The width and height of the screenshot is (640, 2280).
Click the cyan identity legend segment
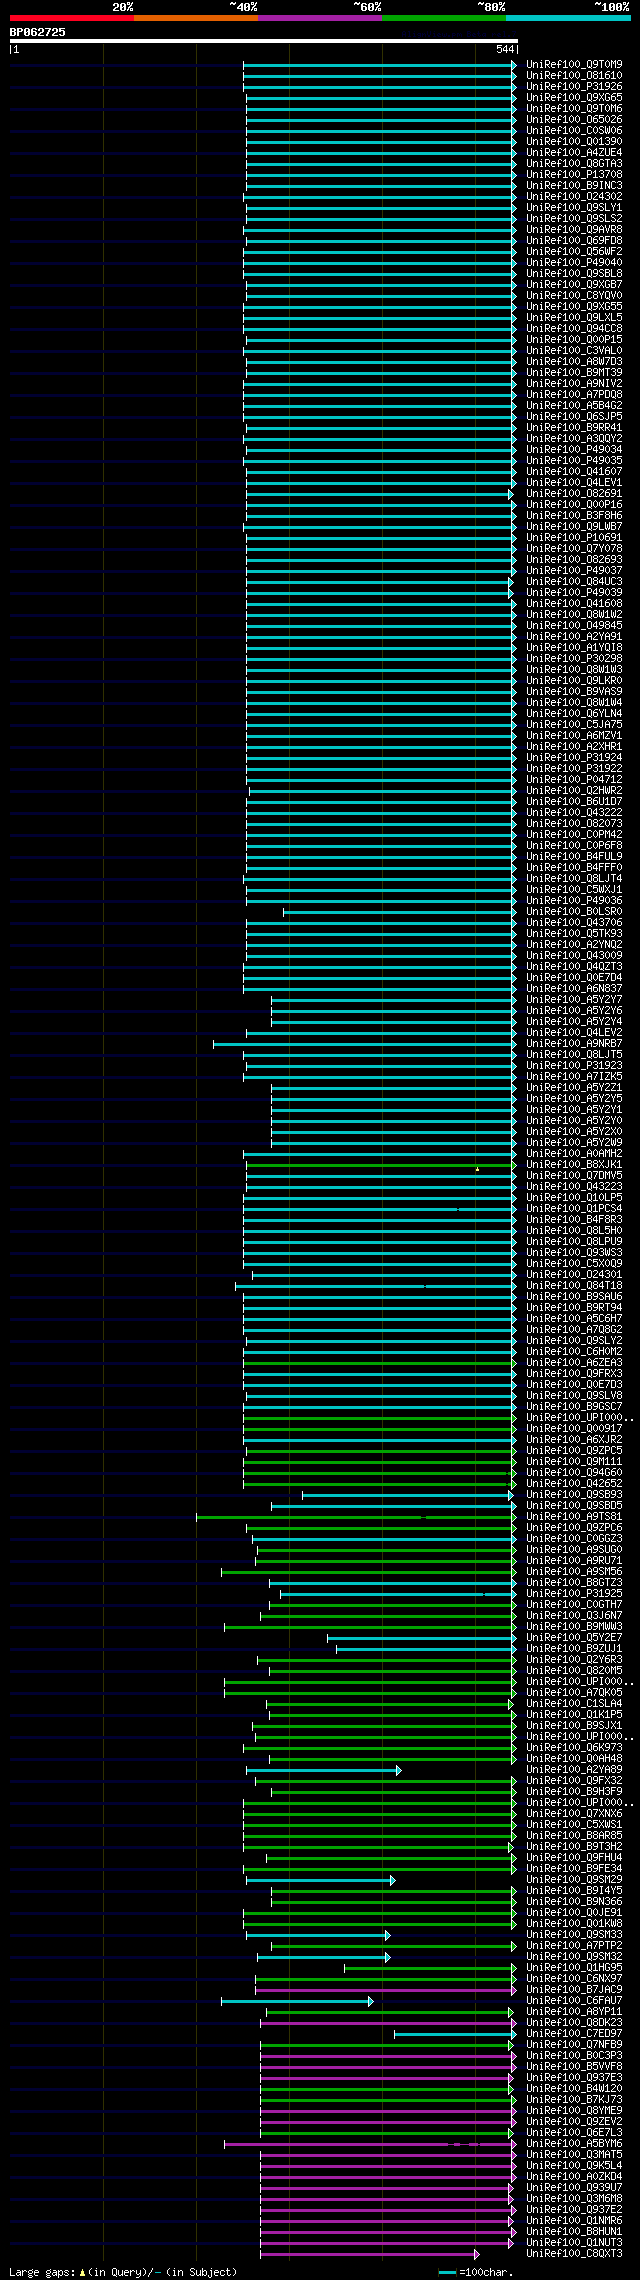click(x=568, y=18)
